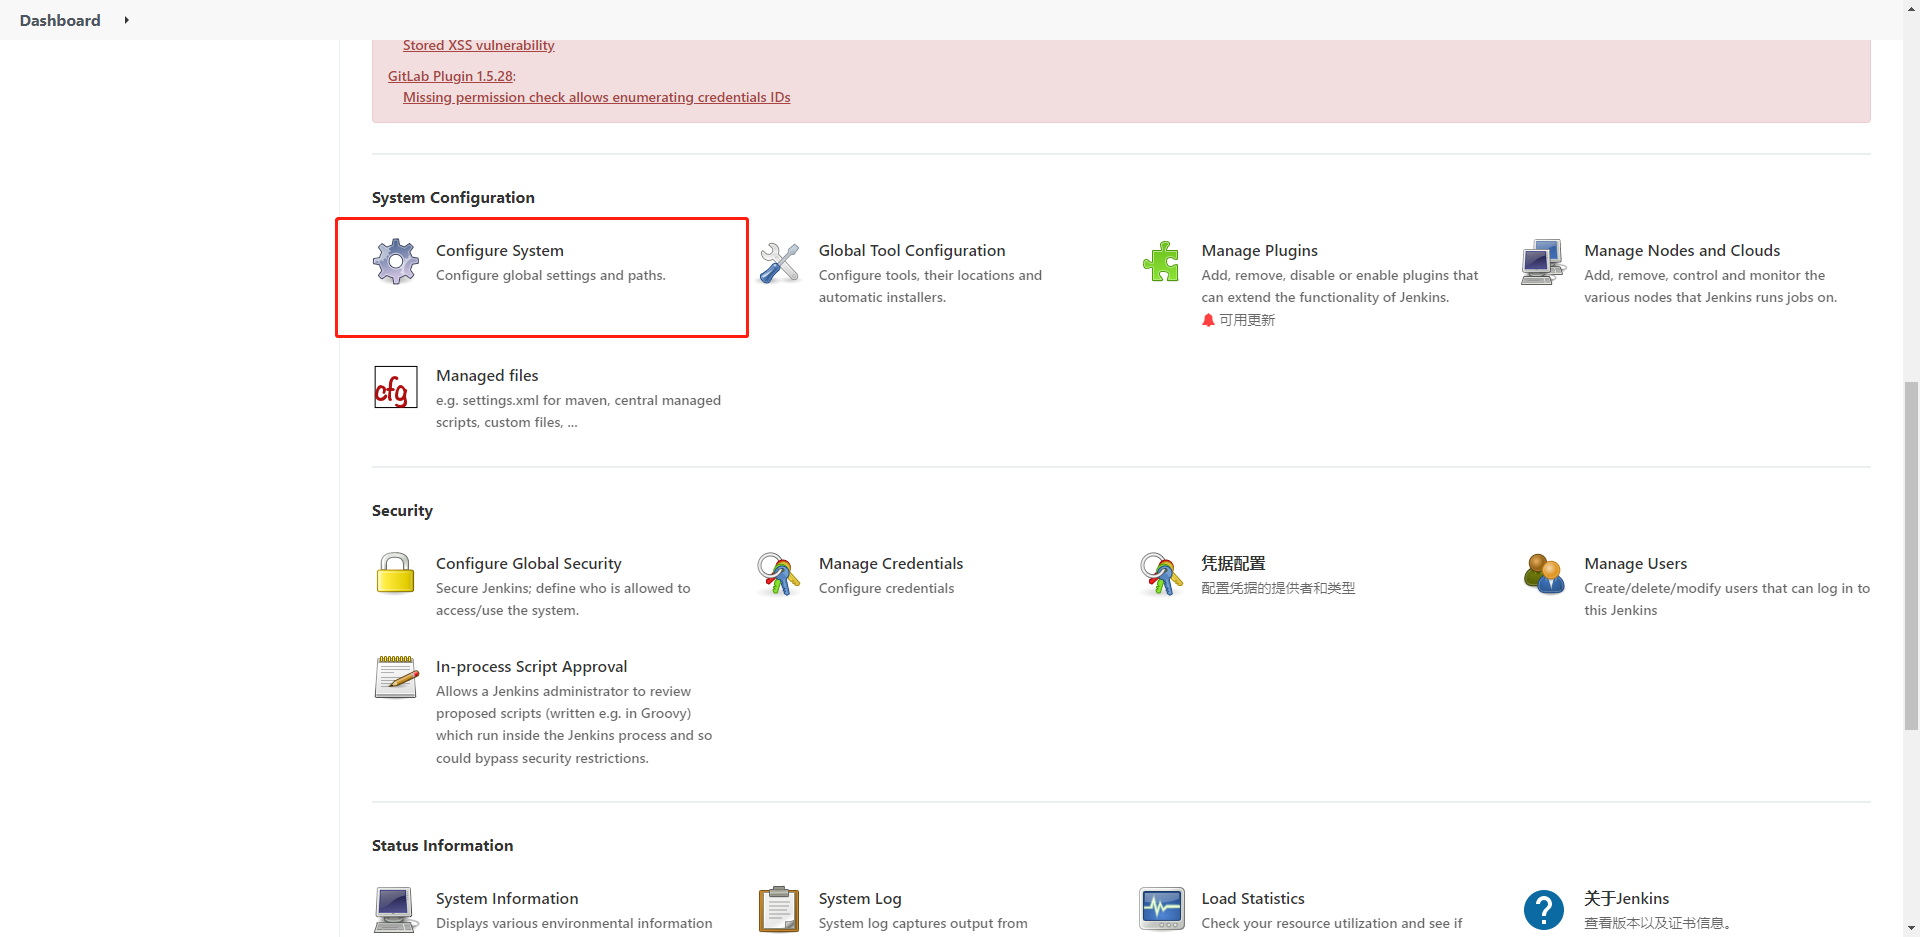Image resolution: width=1920 pixels, height=937 pixels.
Task: Click the 查看版本以及证书信息 description
Action: [x=1658, y=923]
